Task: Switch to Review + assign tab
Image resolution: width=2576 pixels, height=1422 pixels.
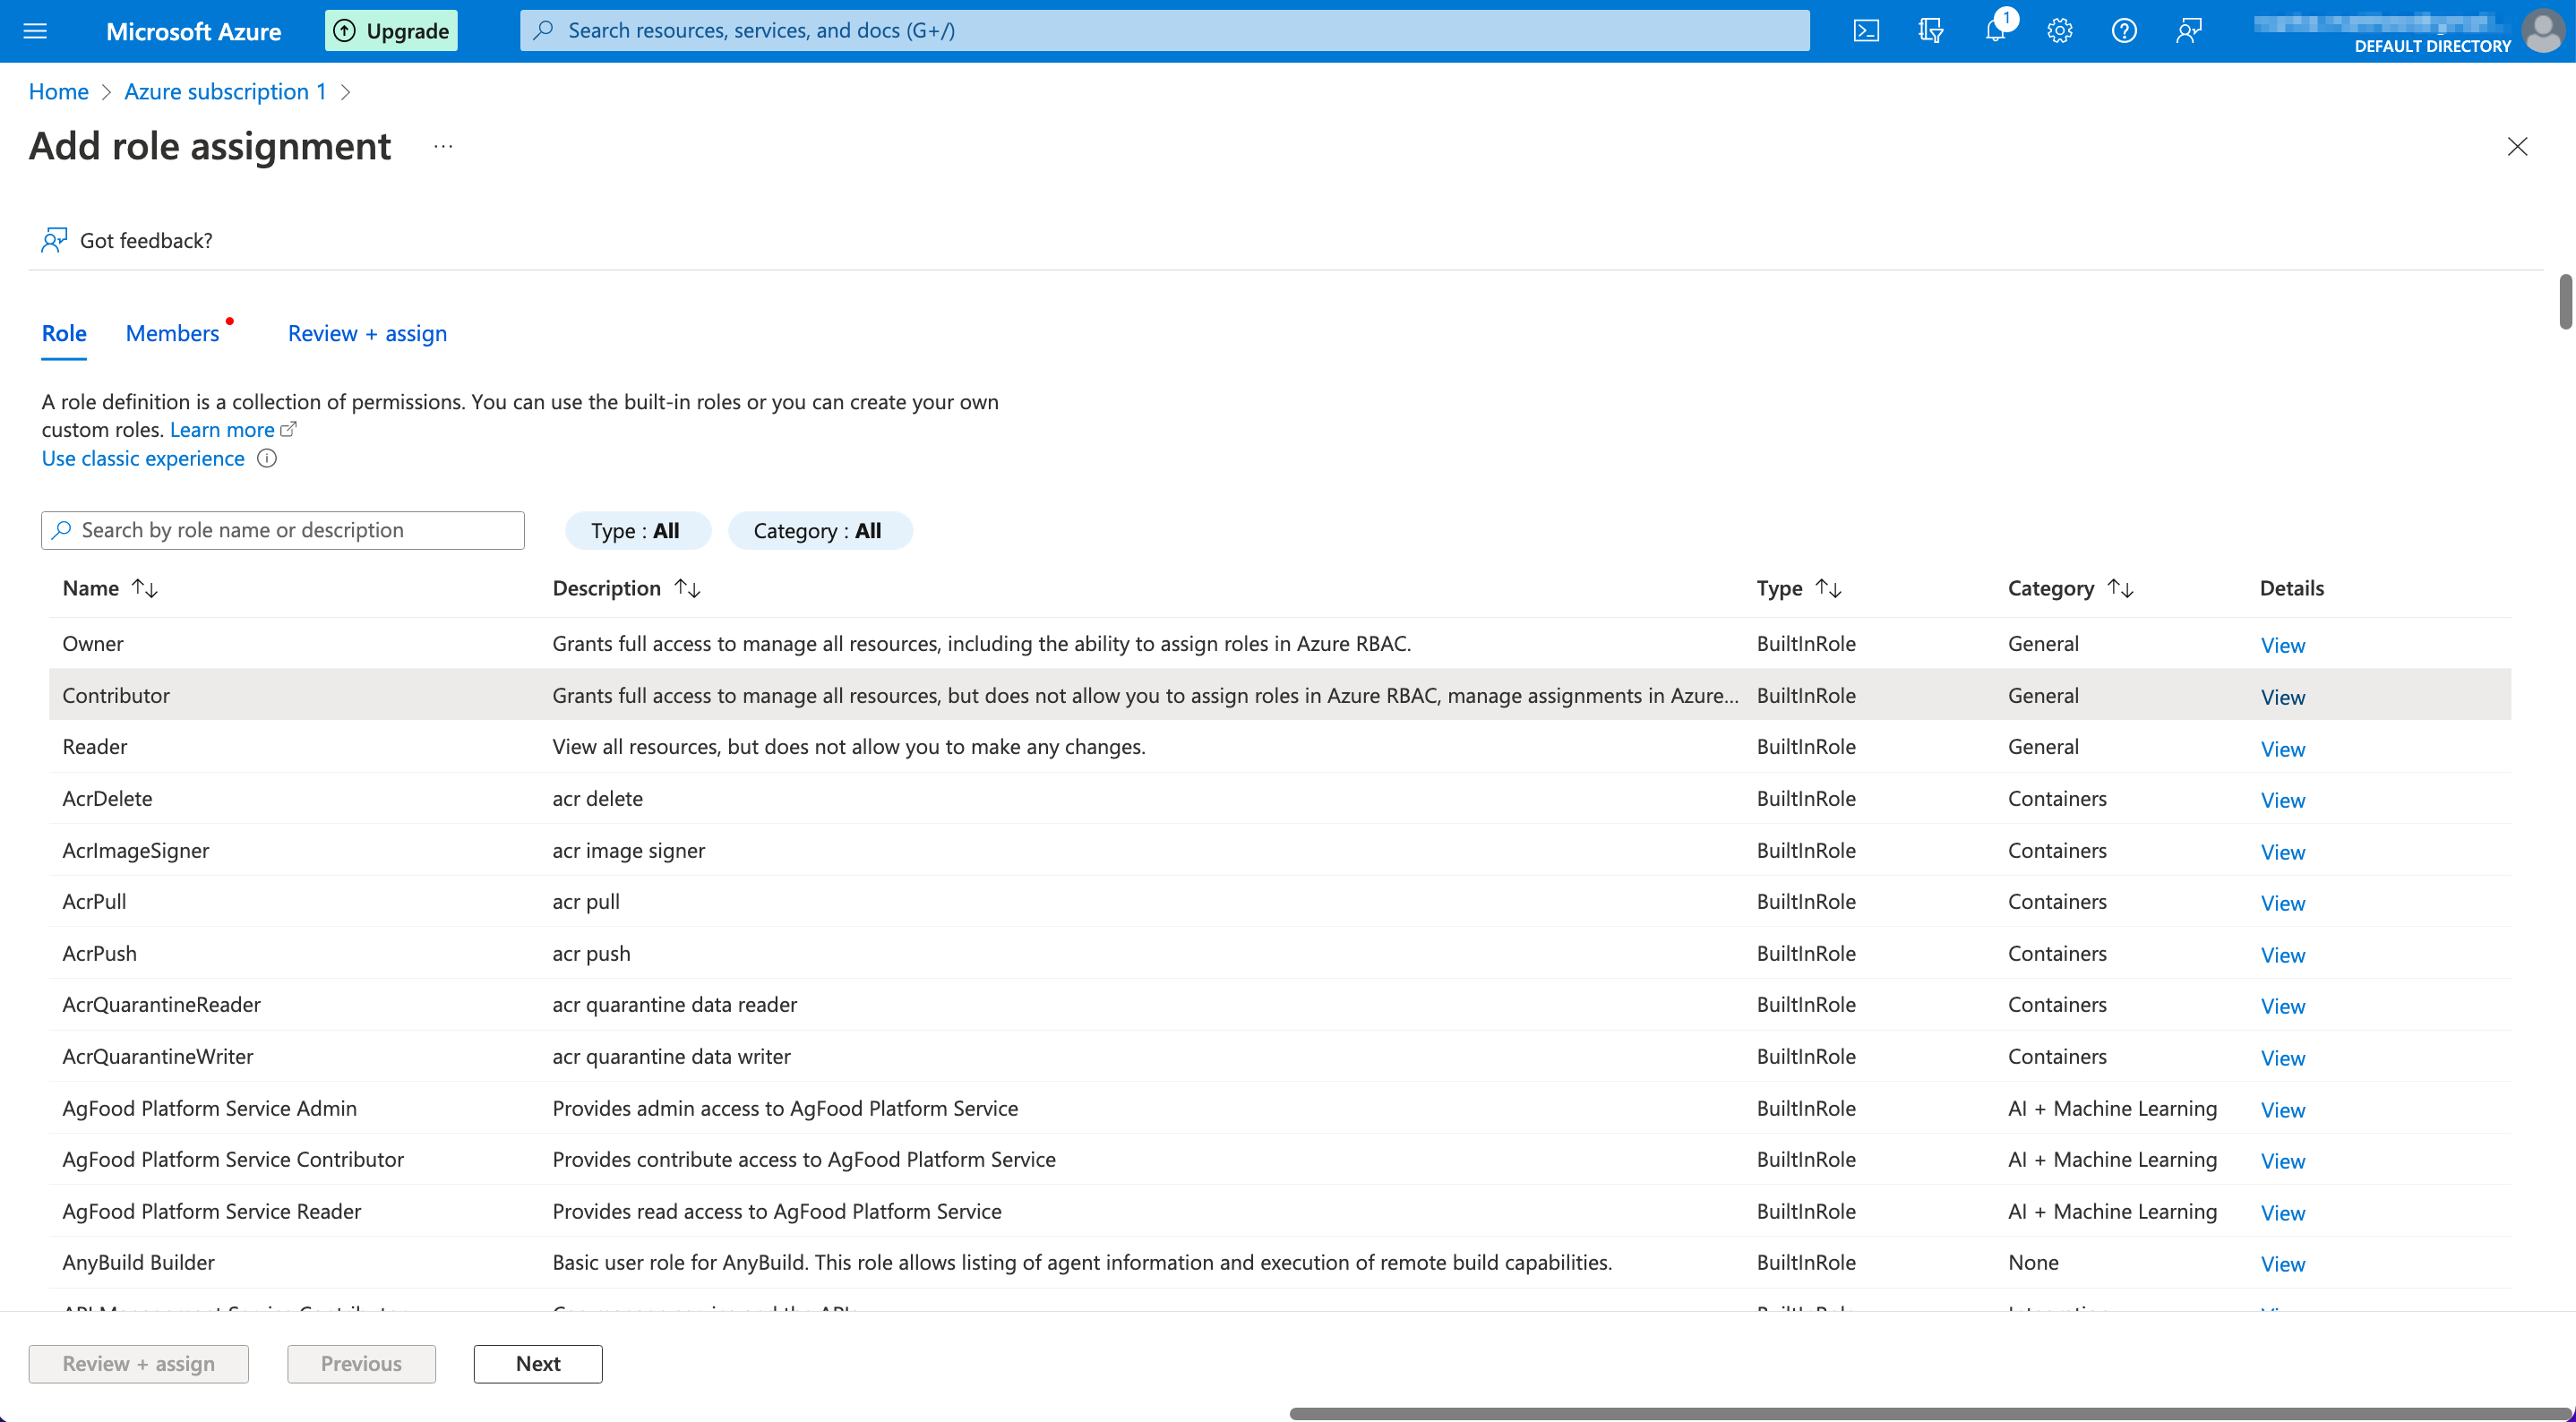Action: [x=367, y=333]
